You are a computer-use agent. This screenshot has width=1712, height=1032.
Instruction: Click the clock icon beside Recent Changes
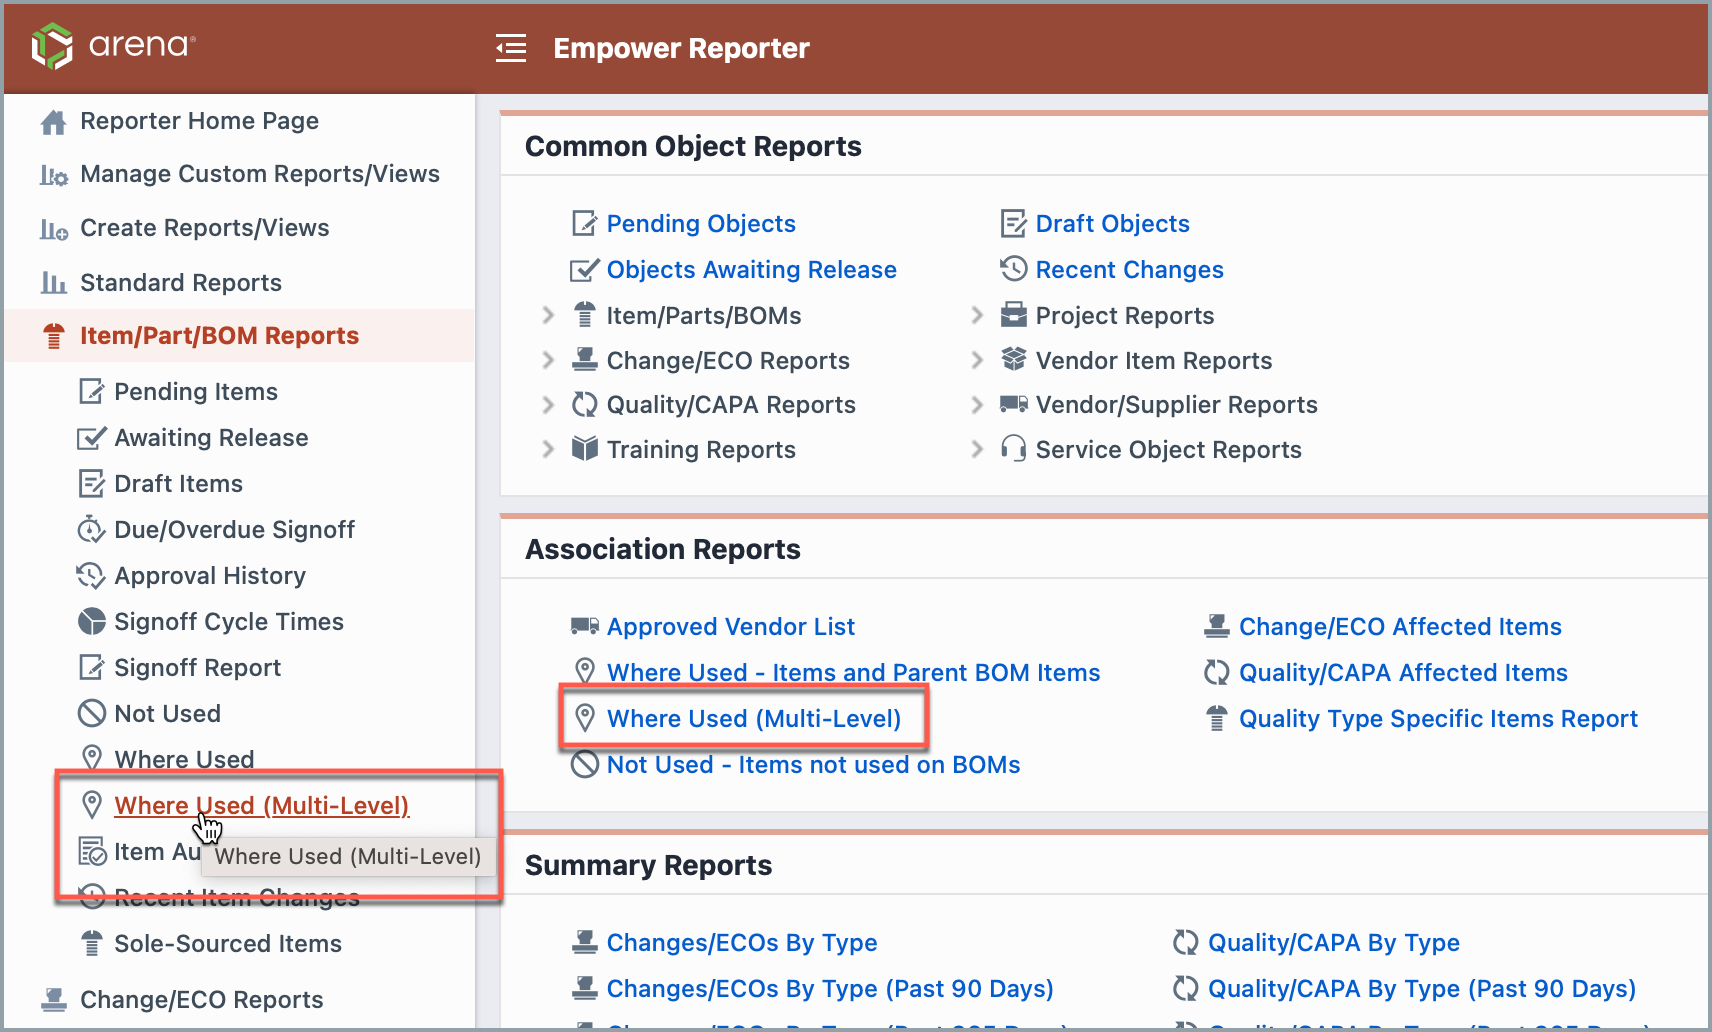tap(1013, 268)
